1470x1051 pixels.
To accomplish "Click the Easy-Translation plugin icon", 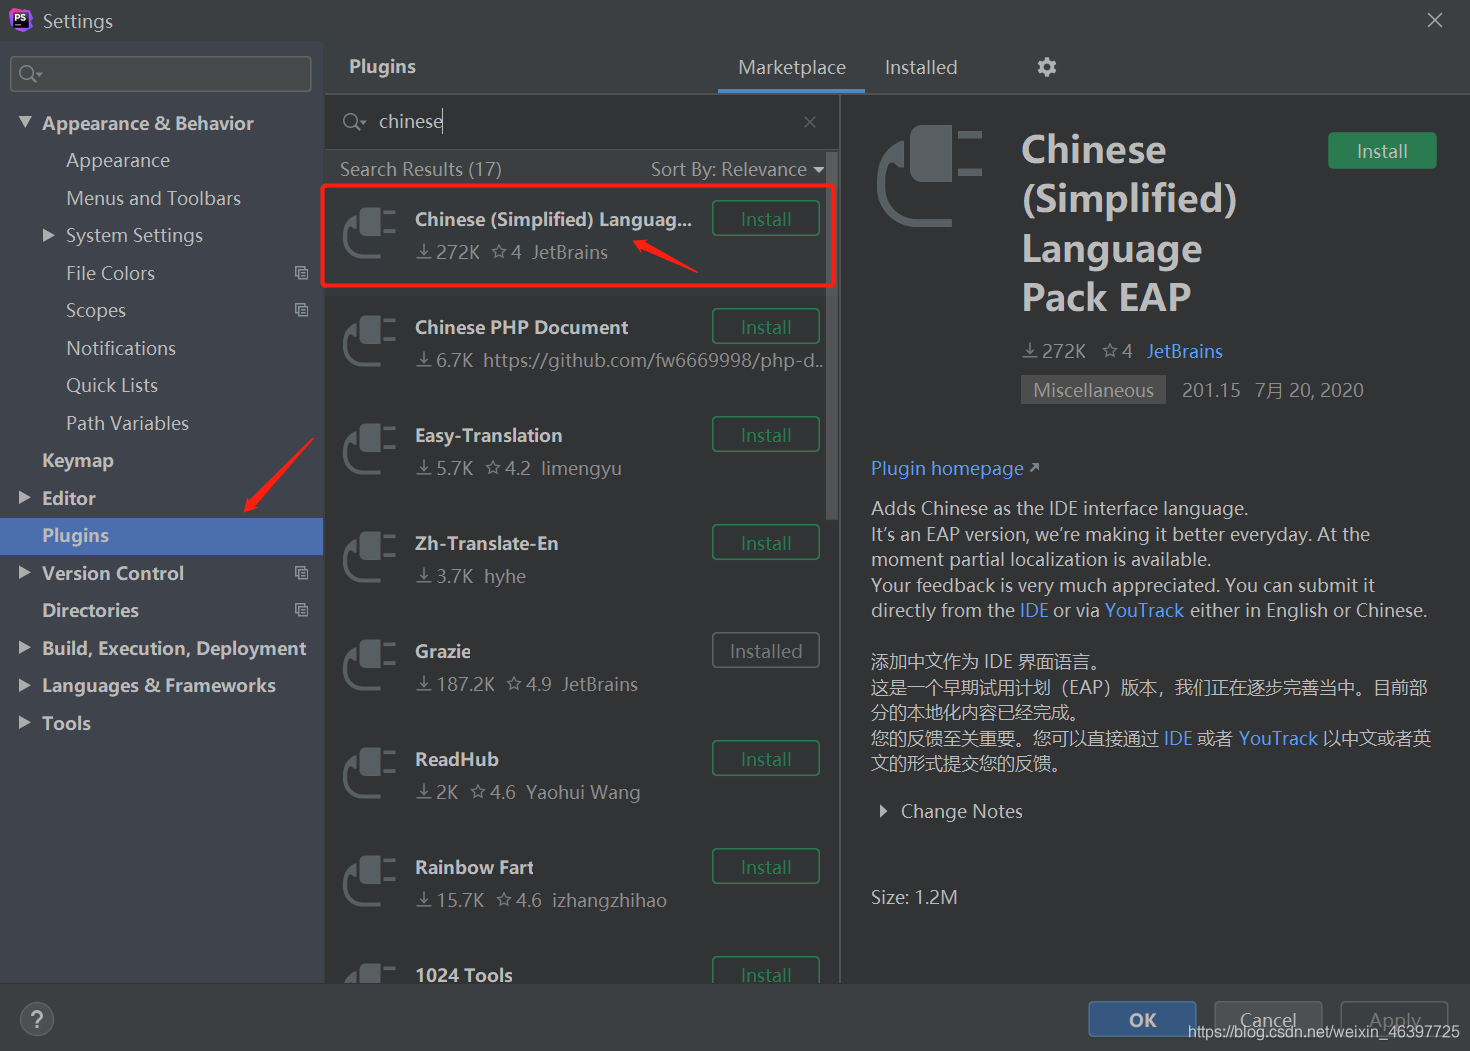I will pos(370,449).
